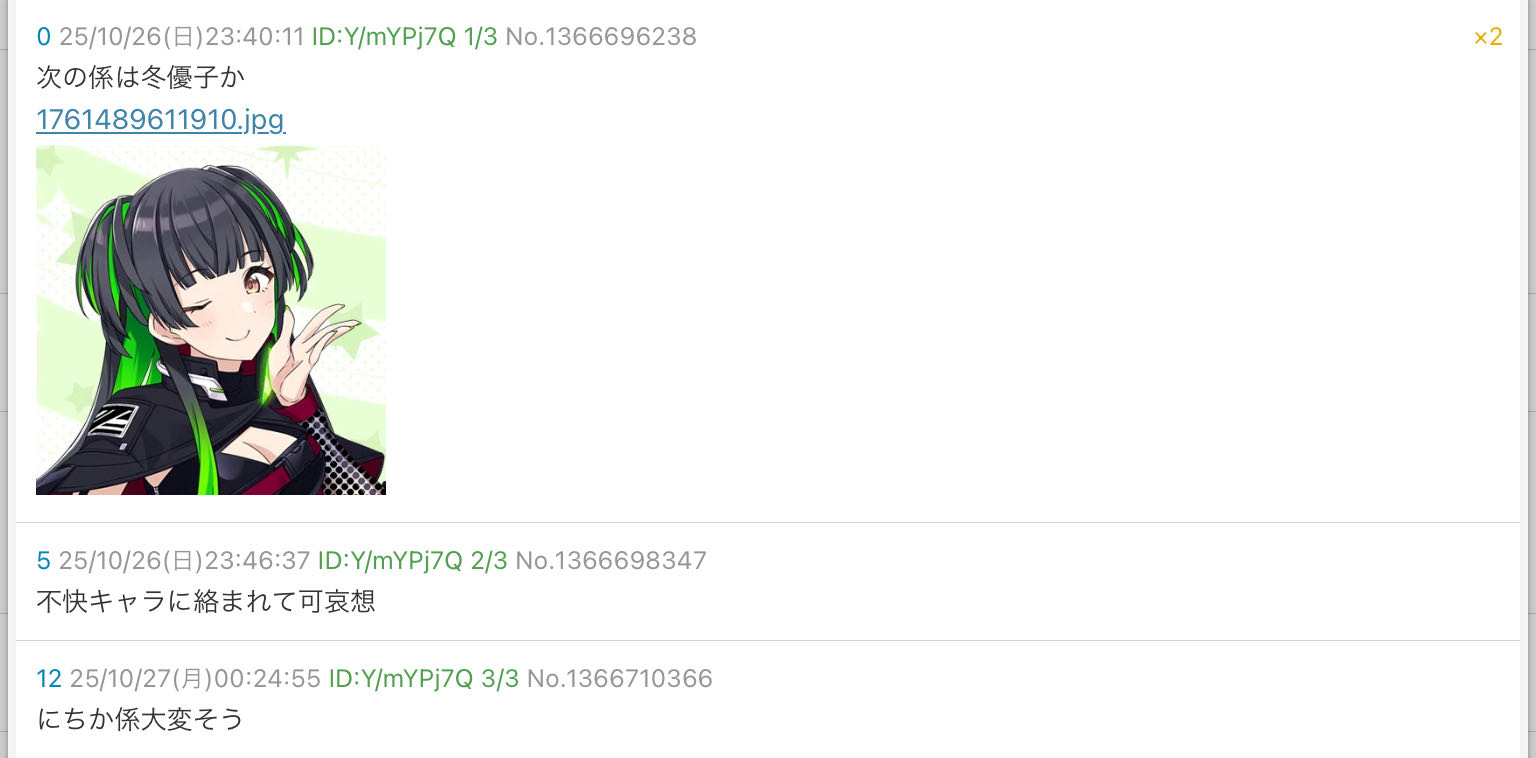Click No.1366698347 post number
This screenshot has height=758, width=1536.
[x=611, y=561]
